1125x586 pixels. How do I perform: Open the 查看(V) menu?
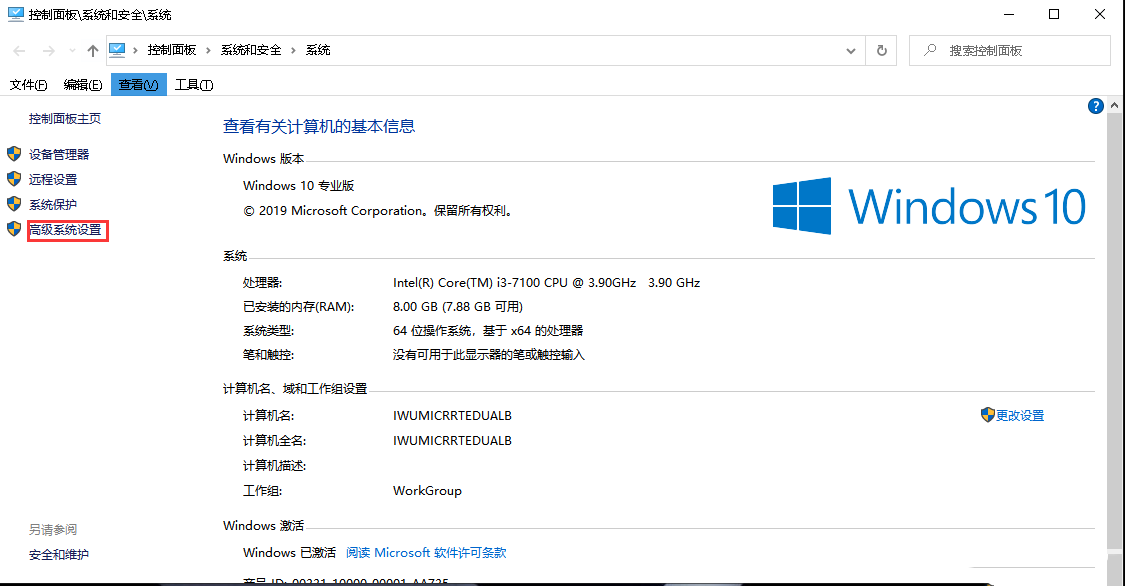138,85
